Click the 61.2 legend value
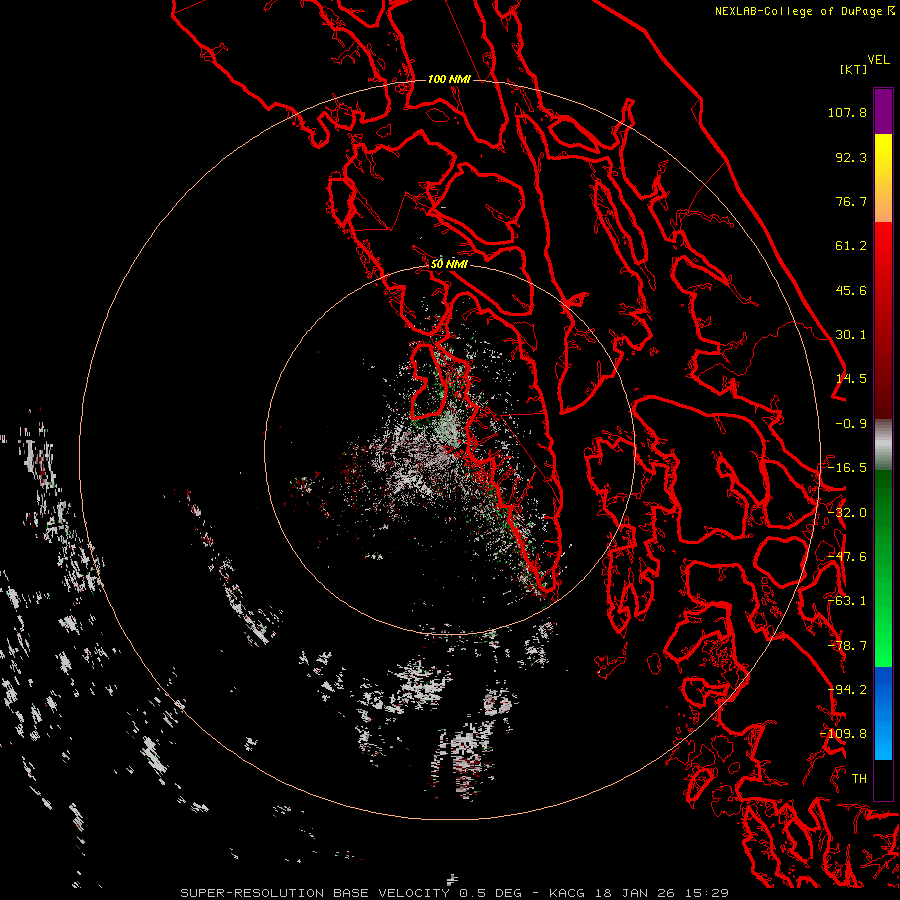This screenshot has width=900, height=900. pos(851,246)
